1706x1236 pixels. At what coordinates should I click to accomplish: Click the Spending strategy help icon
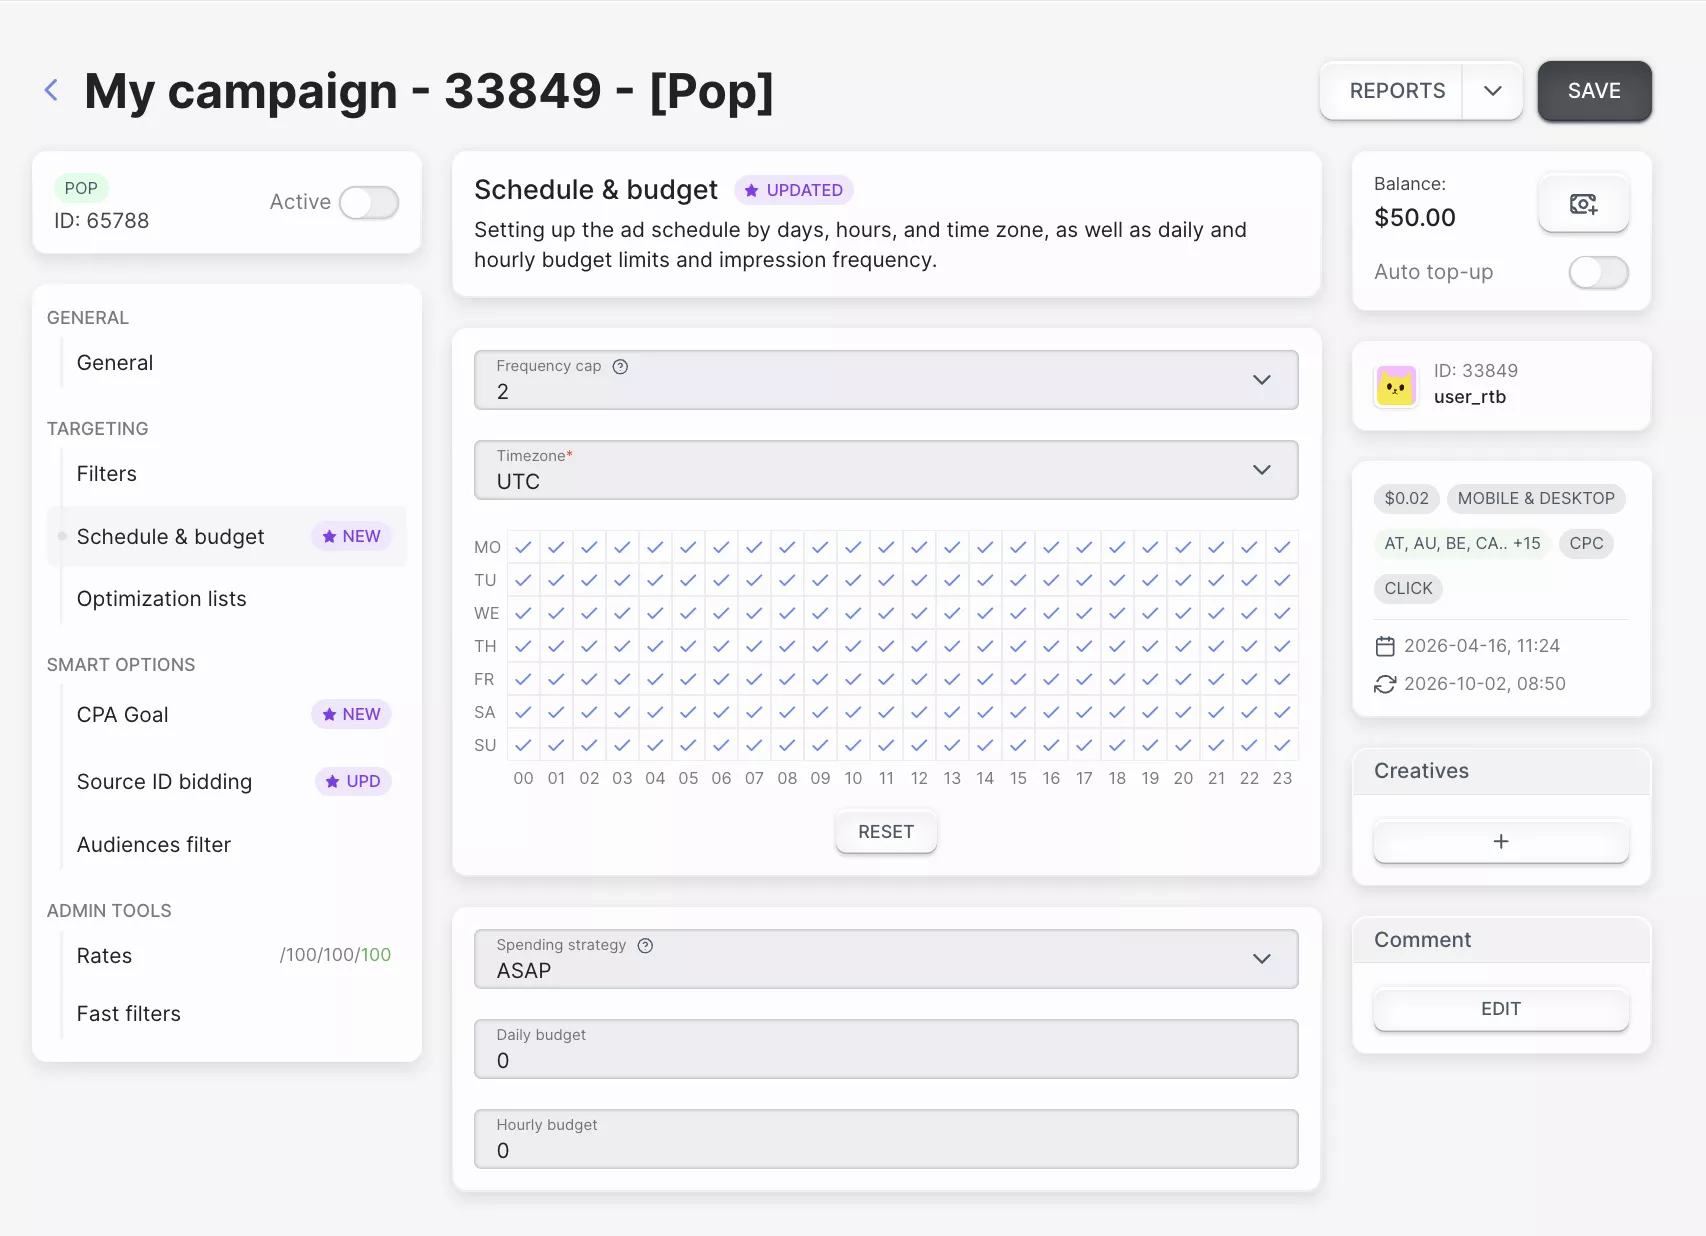click(x=645, y=945)
